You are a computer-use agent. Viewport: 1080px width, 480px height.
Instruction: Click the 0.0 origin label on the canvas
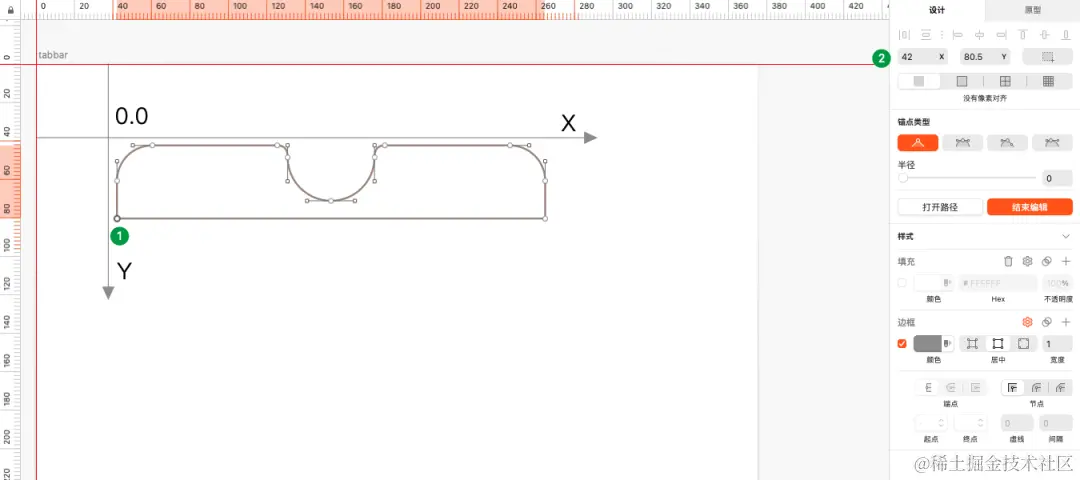[x=132, y=116]
